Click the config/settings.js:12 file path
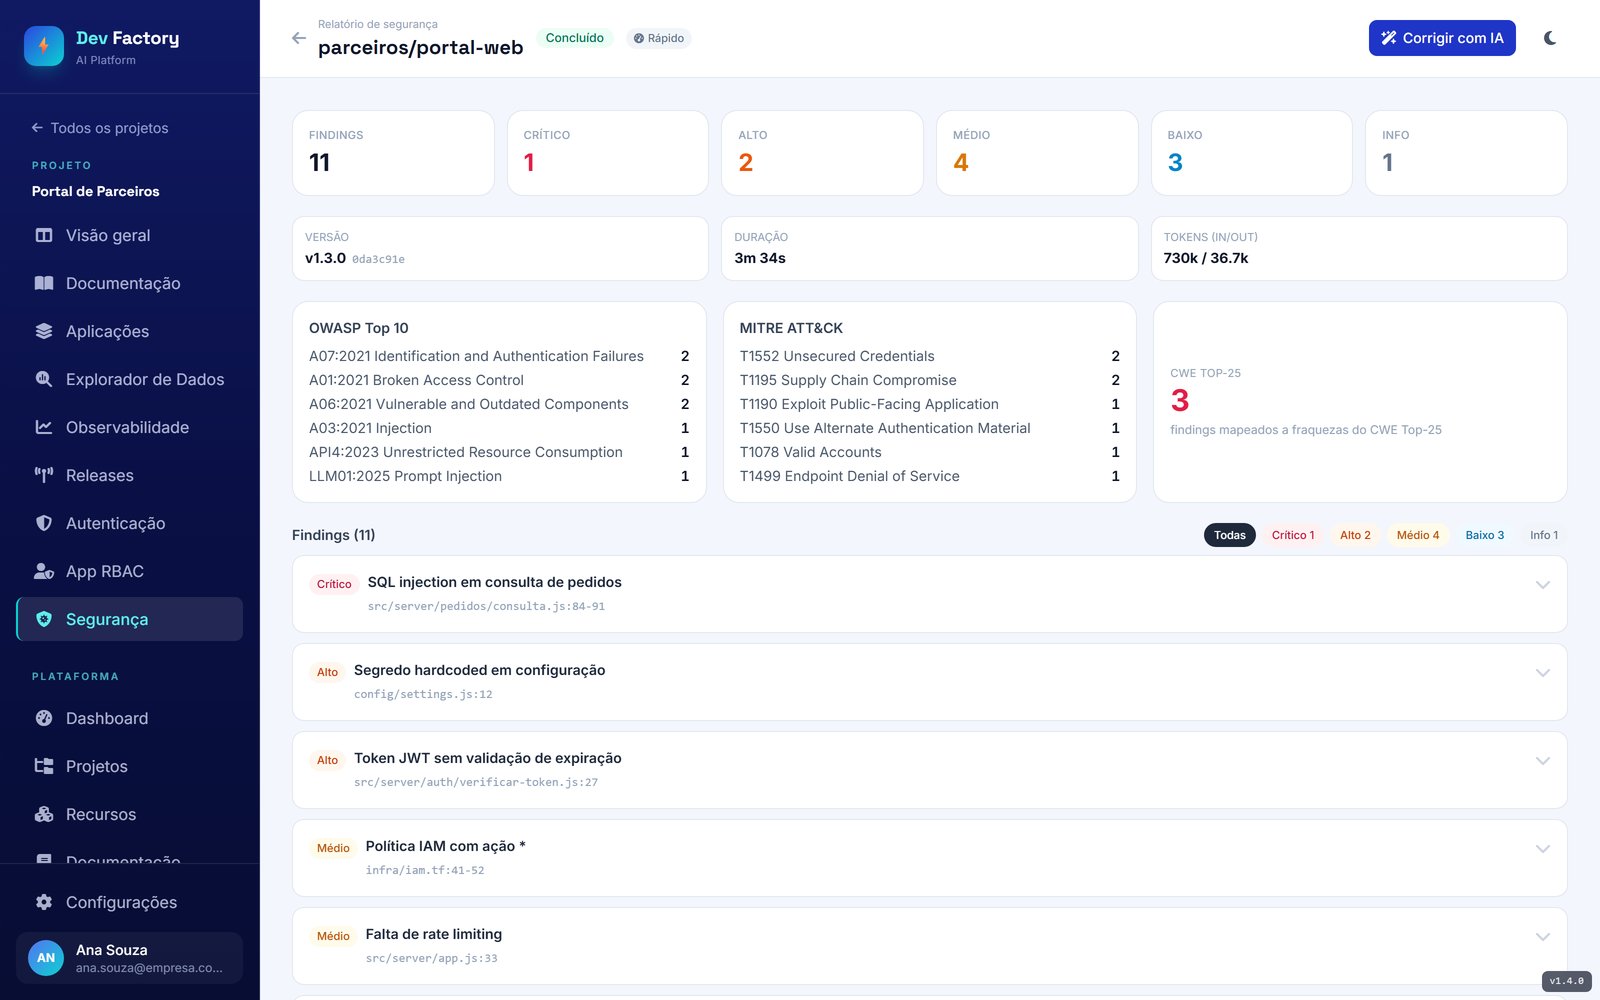 tap(423, 694)
